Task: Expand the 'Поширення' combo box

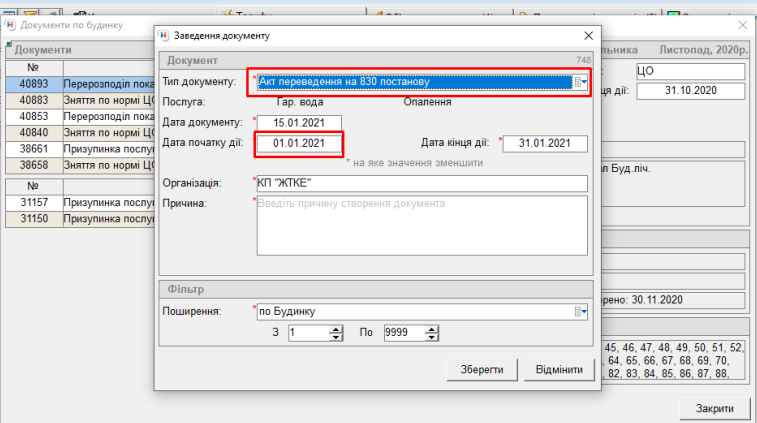Action: tap(580, 311)
